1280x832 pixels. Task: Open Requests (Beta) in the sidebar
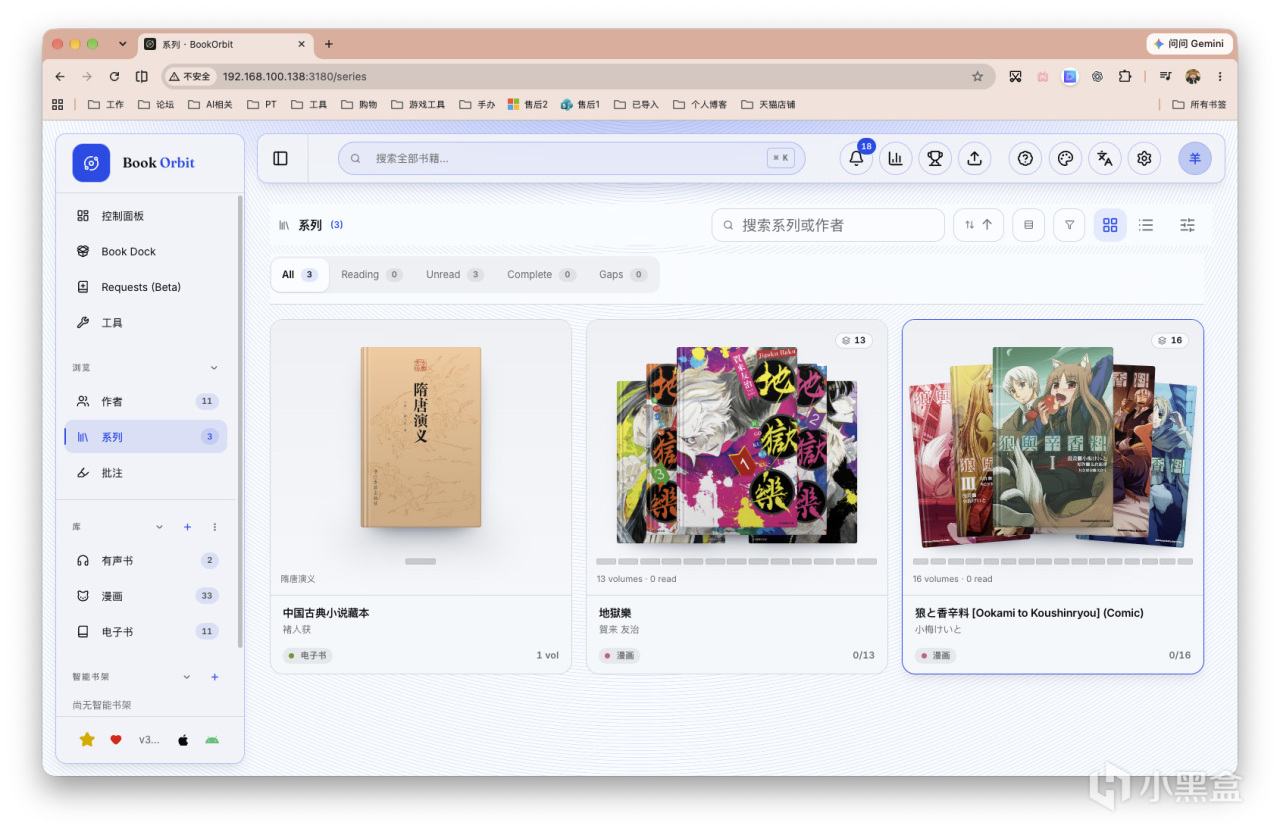point(146,287)
